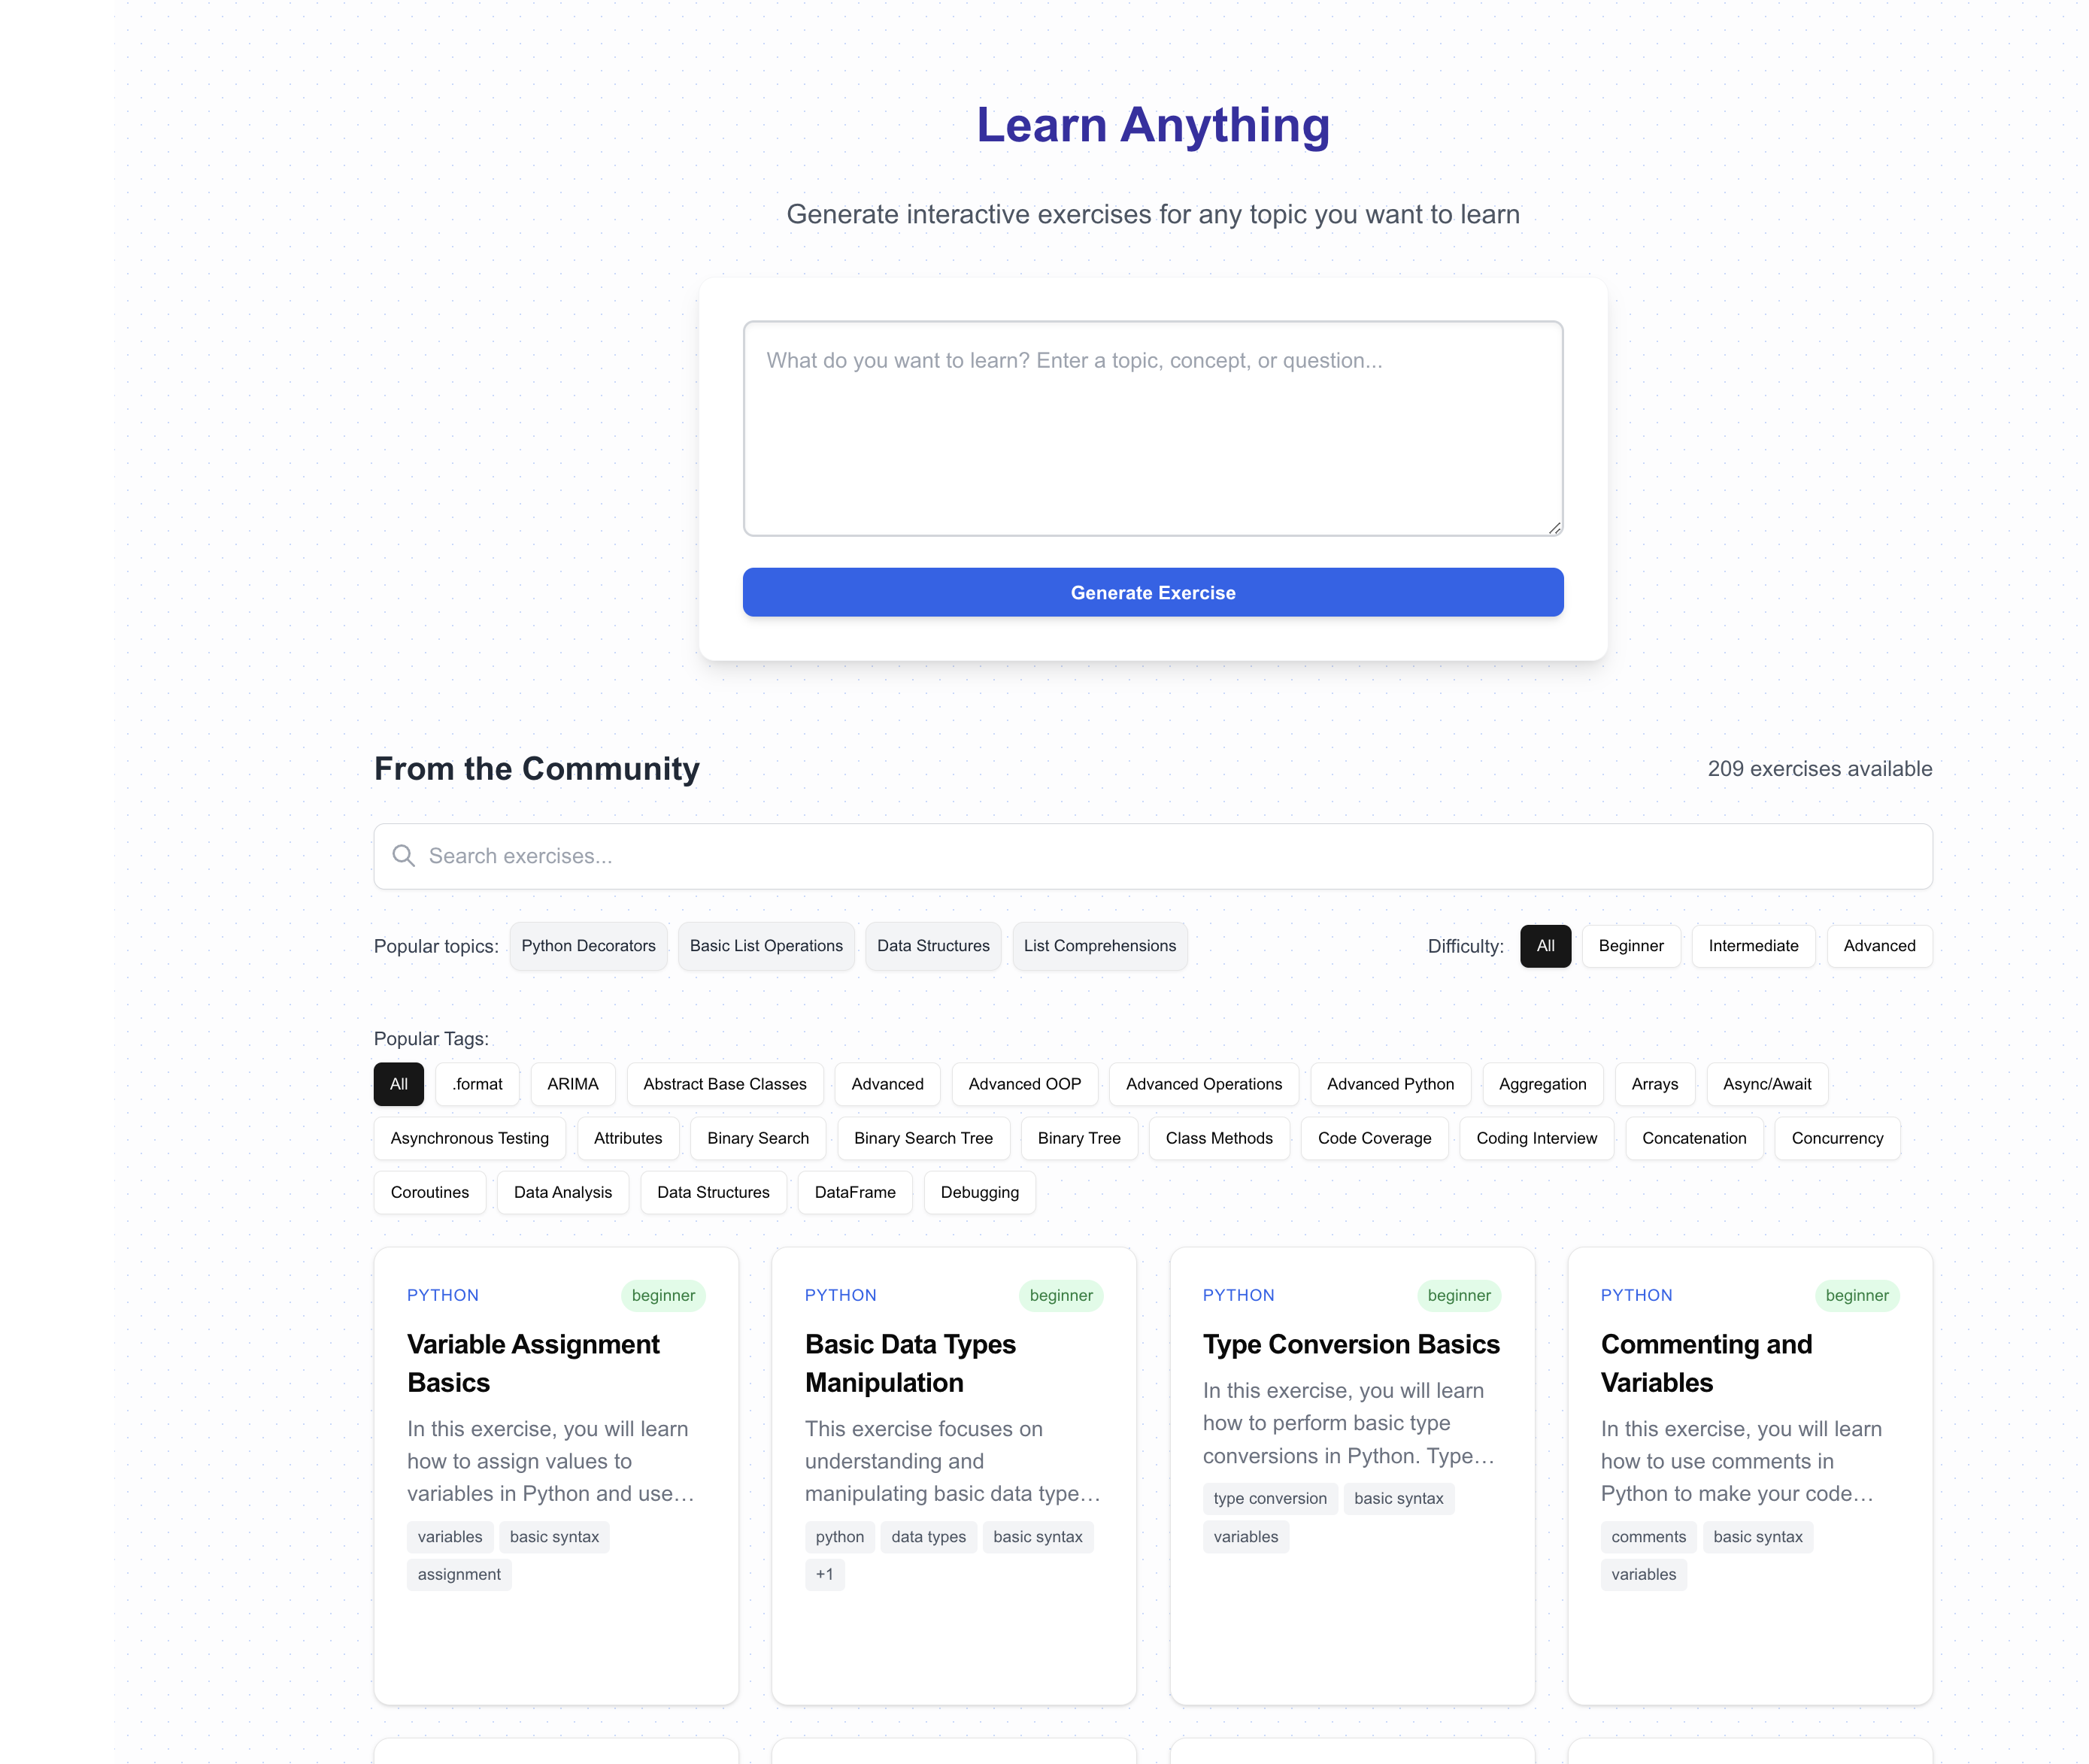Select Beginner difficulty filter
2089x1764 pixels.
click(1630, 946)
